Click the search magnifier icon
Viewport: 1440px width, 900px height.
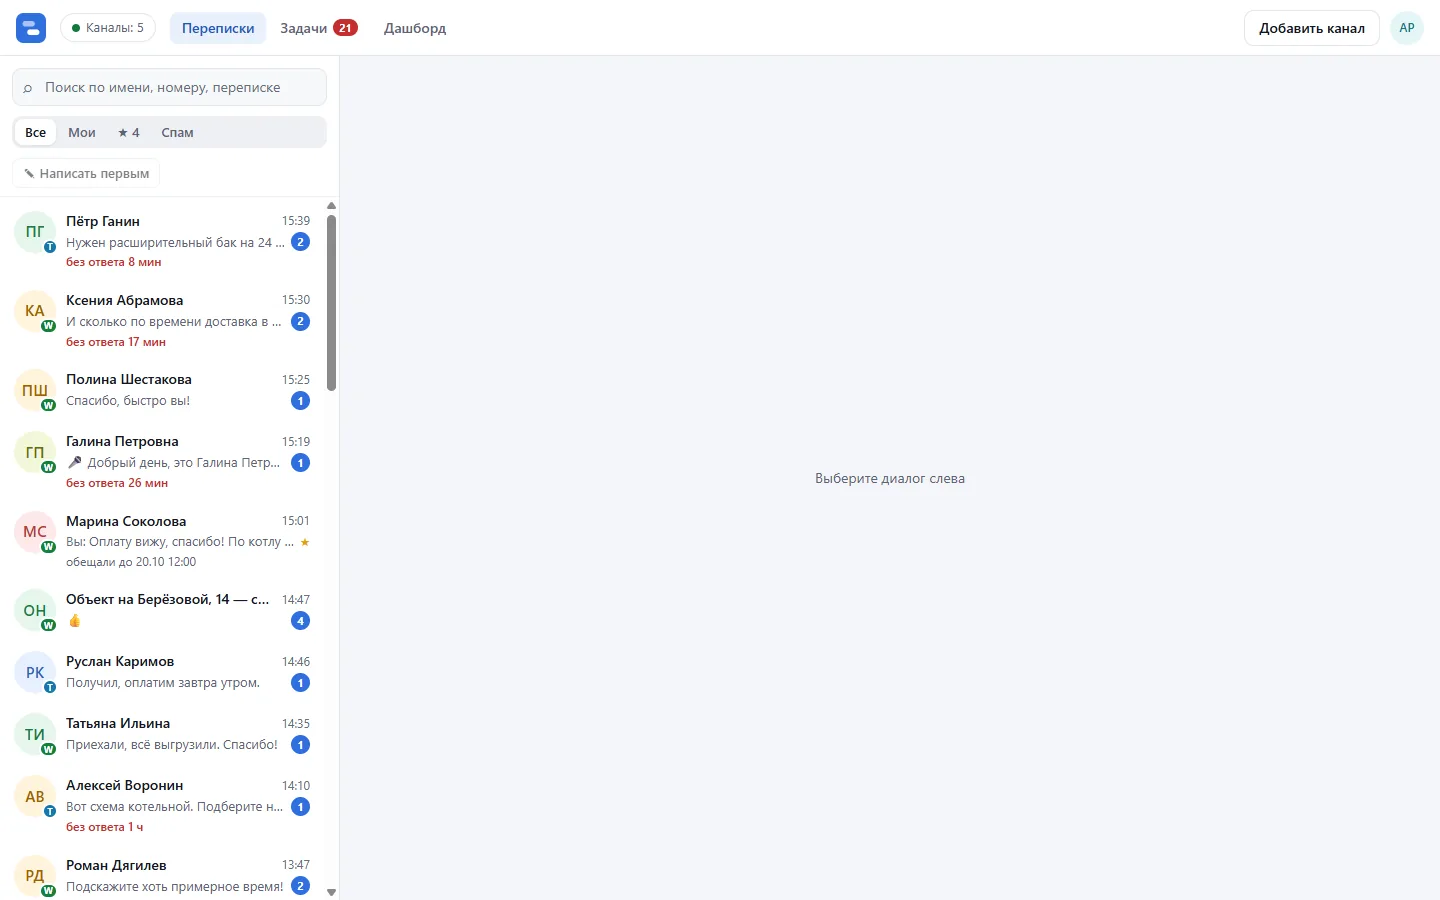pyautogui.click(x=28, y=88)
